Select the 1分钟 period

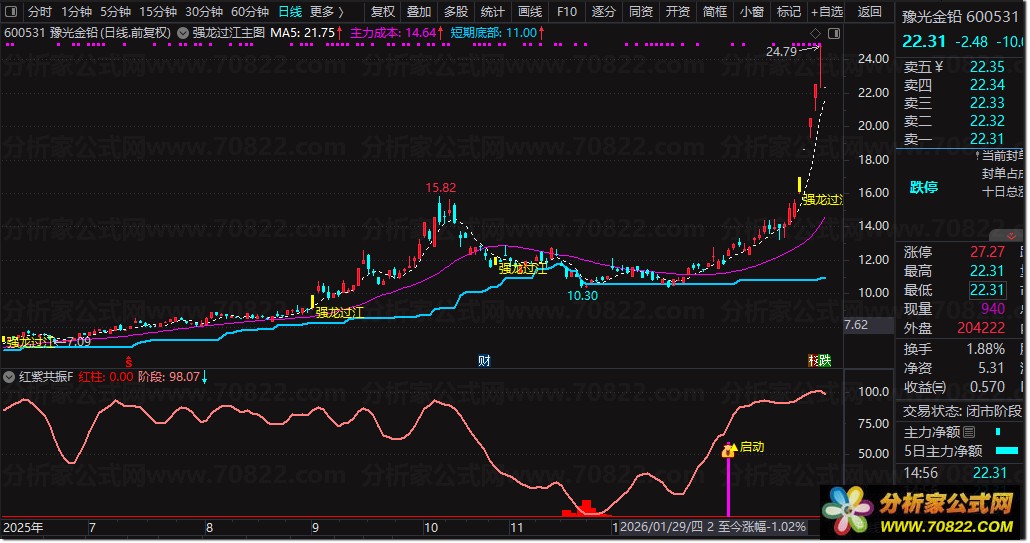pyautogui.click(x=76, y=11)
